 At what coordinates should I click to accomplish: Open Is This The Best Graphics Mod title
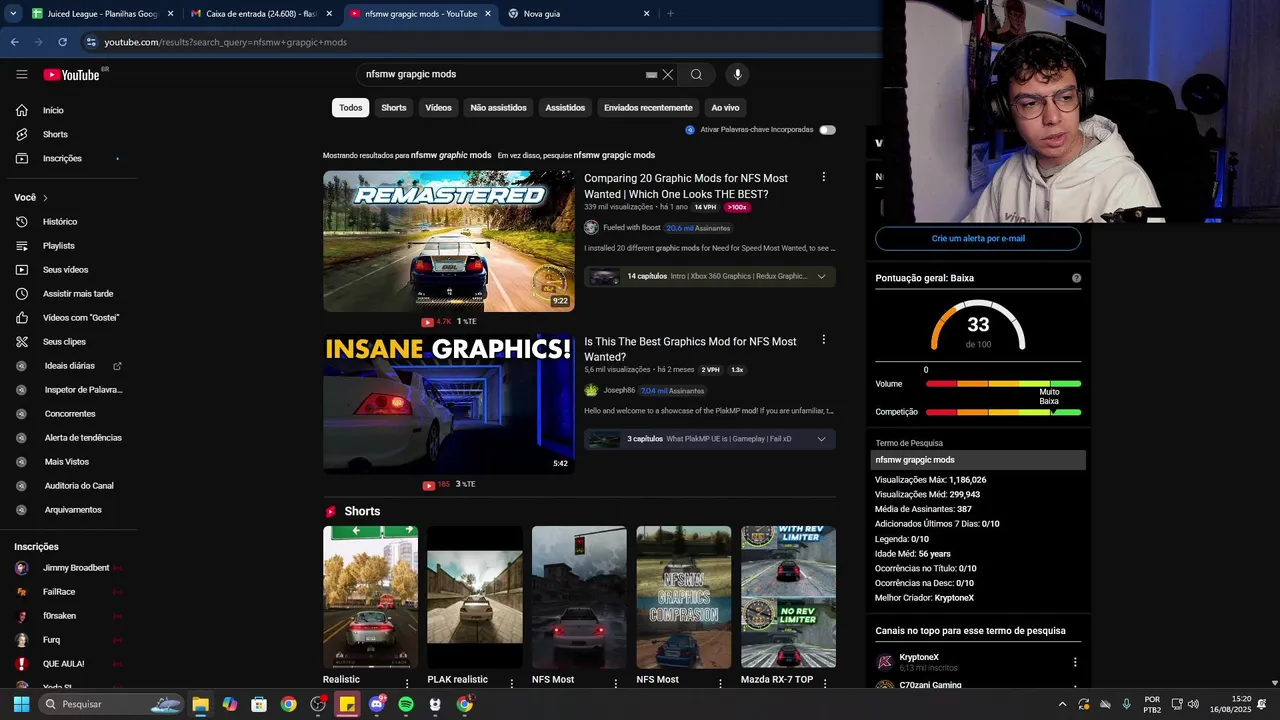tap(690, 349)
